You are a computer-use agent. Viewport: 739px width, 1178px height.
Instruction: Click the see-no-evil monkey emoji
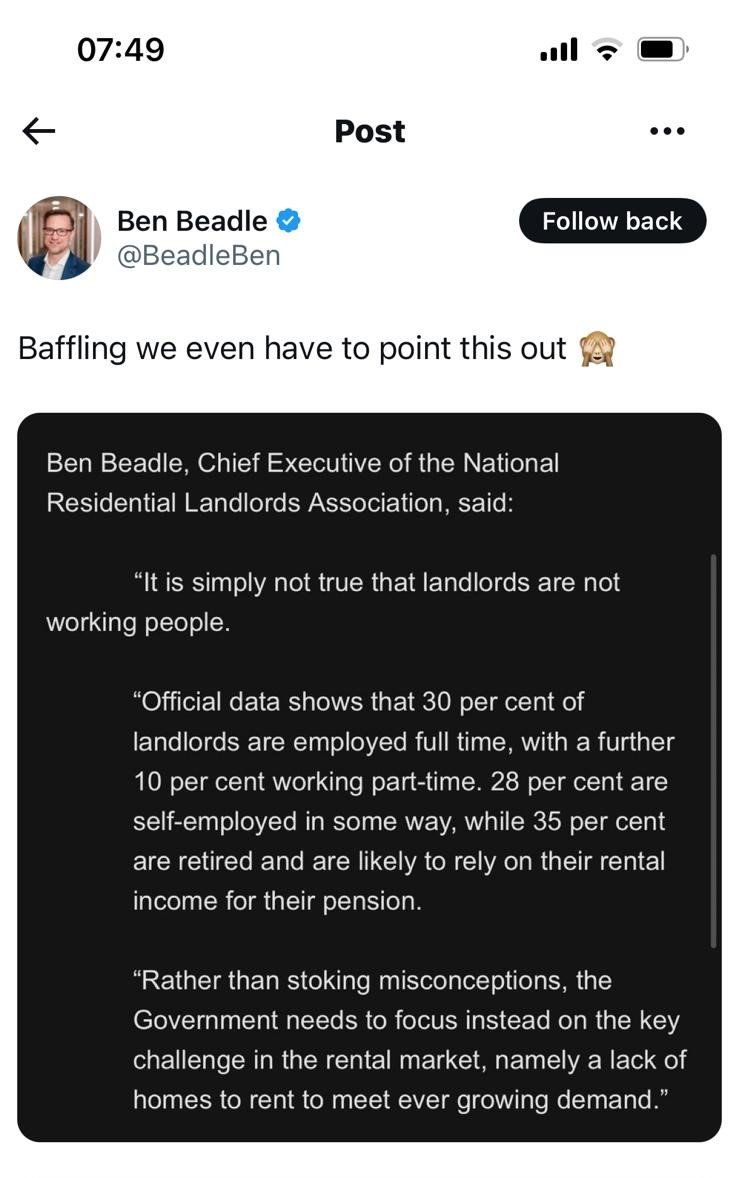pyautogui.click(x=597, y=349)
